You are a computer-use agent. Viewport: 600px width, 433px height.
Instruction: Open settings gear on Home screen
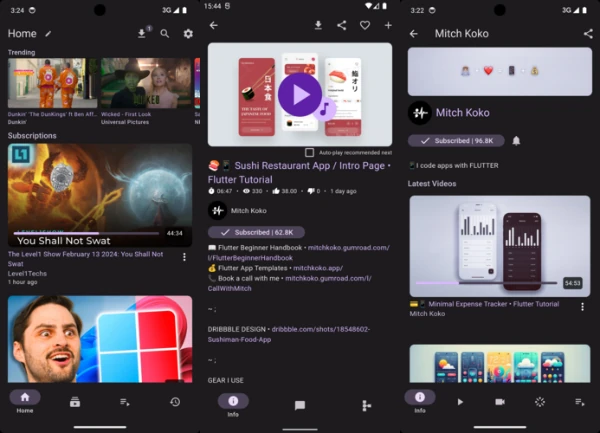[188, 34]
